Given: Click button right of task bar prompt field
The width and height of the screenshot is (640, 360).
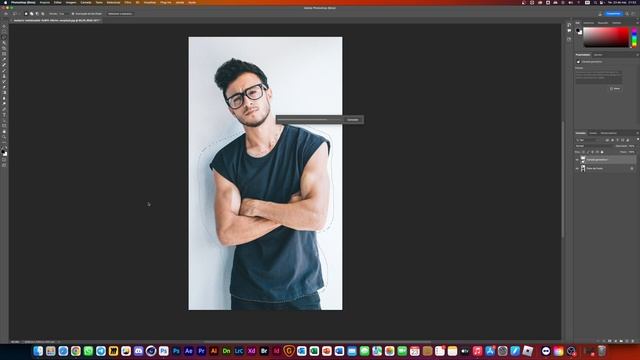Looking at the screenshot, I should [x=353, y=120].
